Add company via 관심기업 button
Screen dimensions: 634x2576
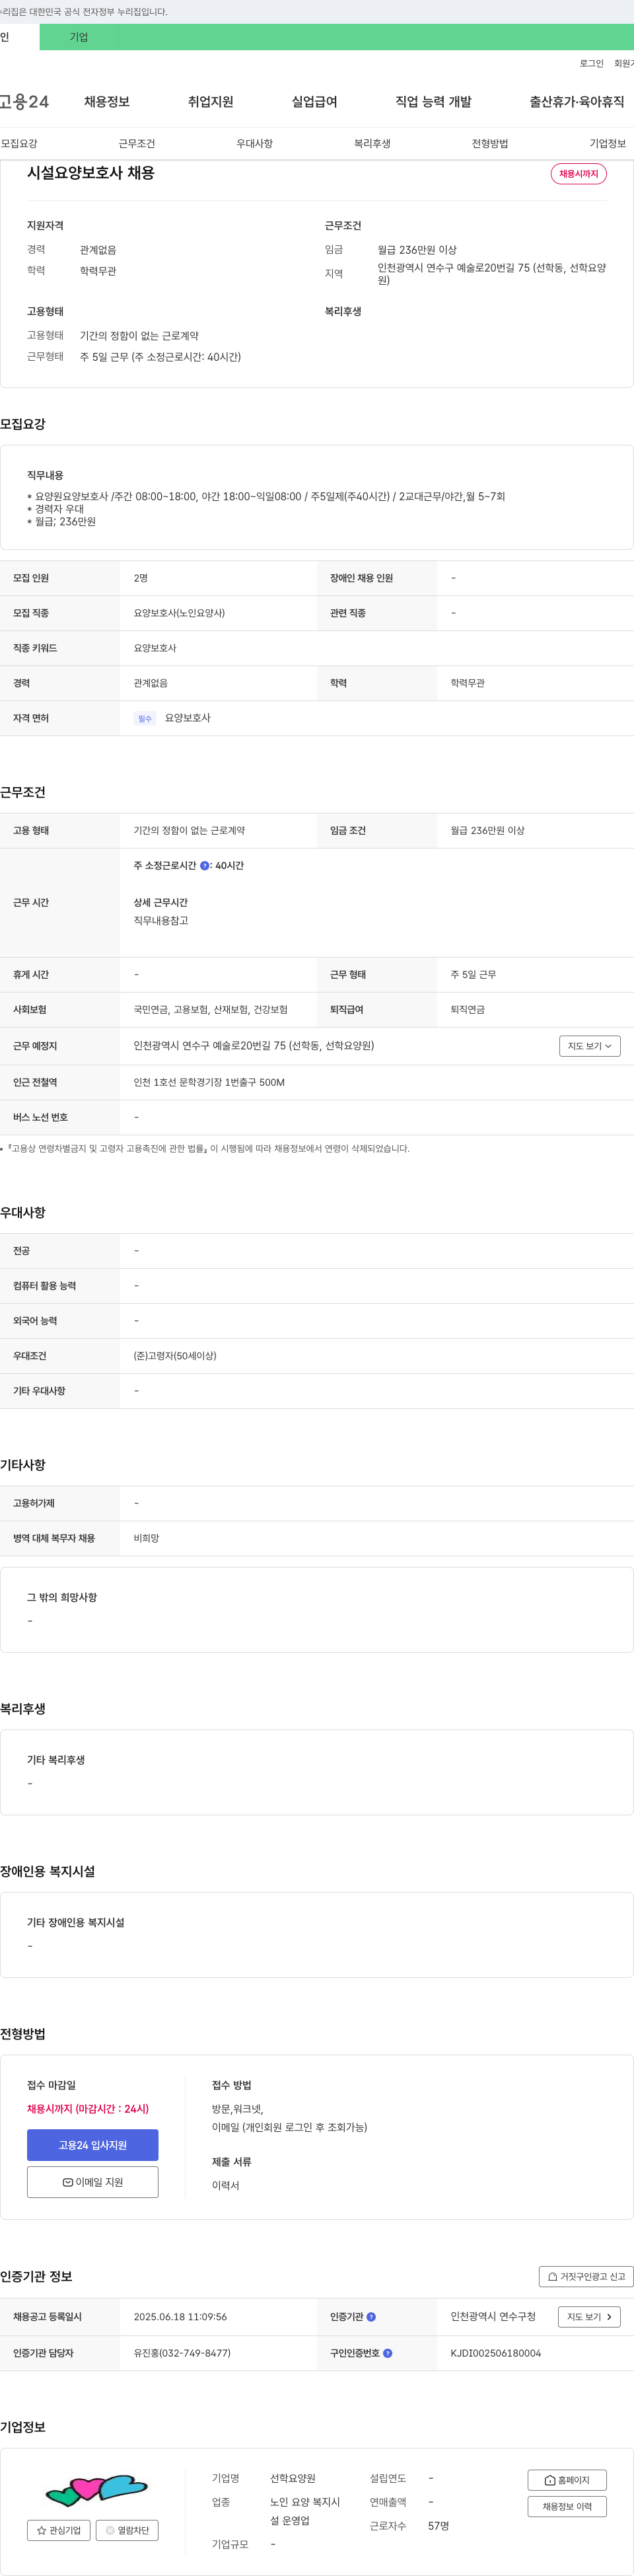[59, 2531]
